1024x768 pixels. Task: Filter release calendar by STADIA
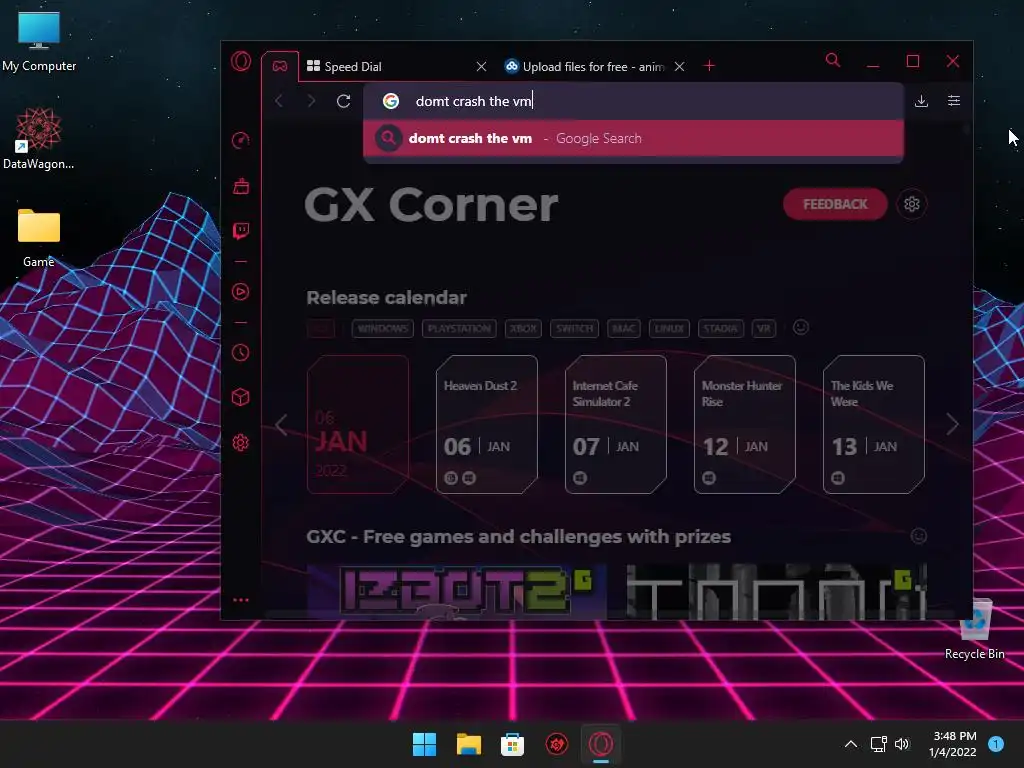coord(720,328)
